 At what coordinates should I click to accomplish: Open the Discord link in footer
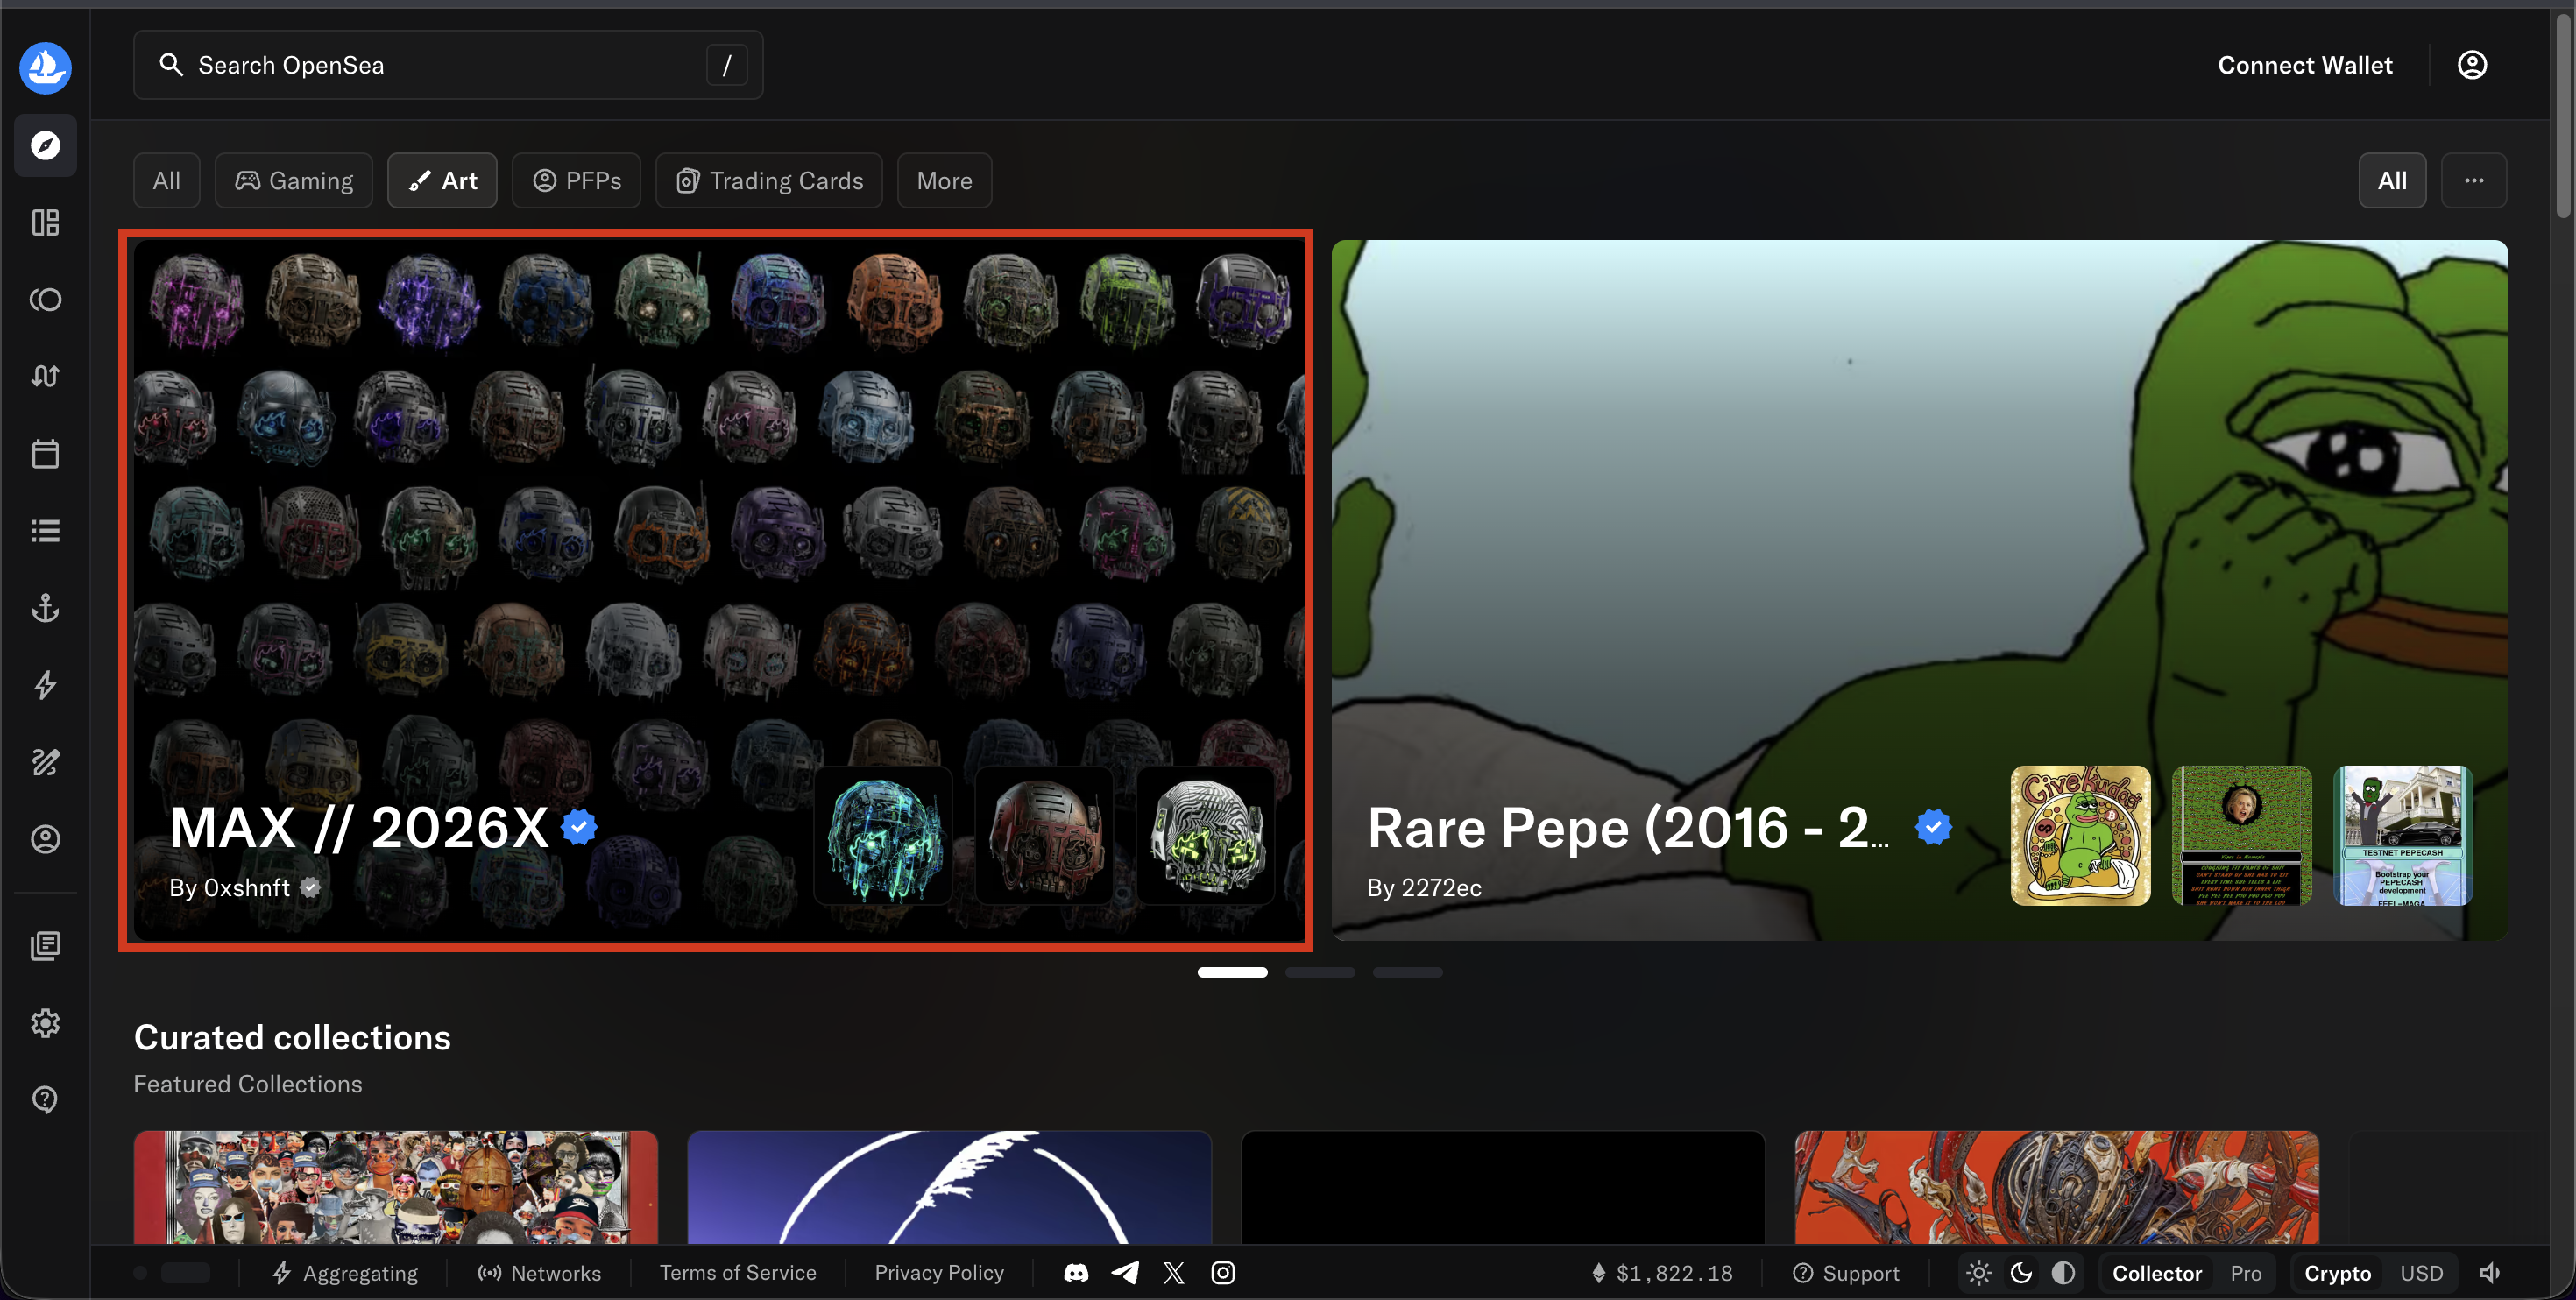(x=1076, y=1273)
